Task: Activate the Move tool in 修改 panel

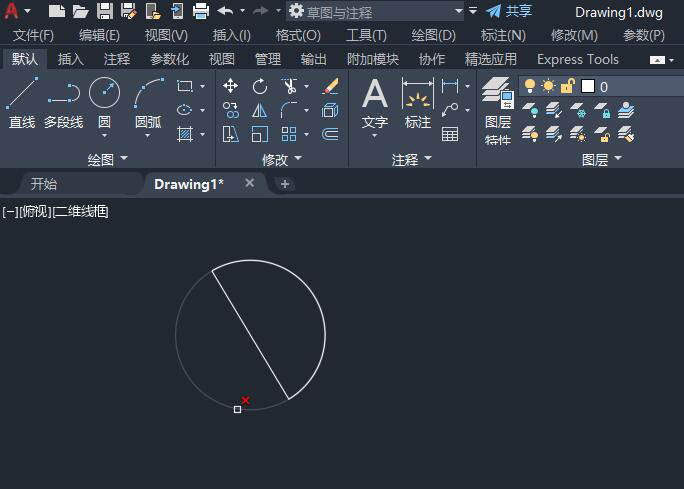Action: click(x=231, y=86)
